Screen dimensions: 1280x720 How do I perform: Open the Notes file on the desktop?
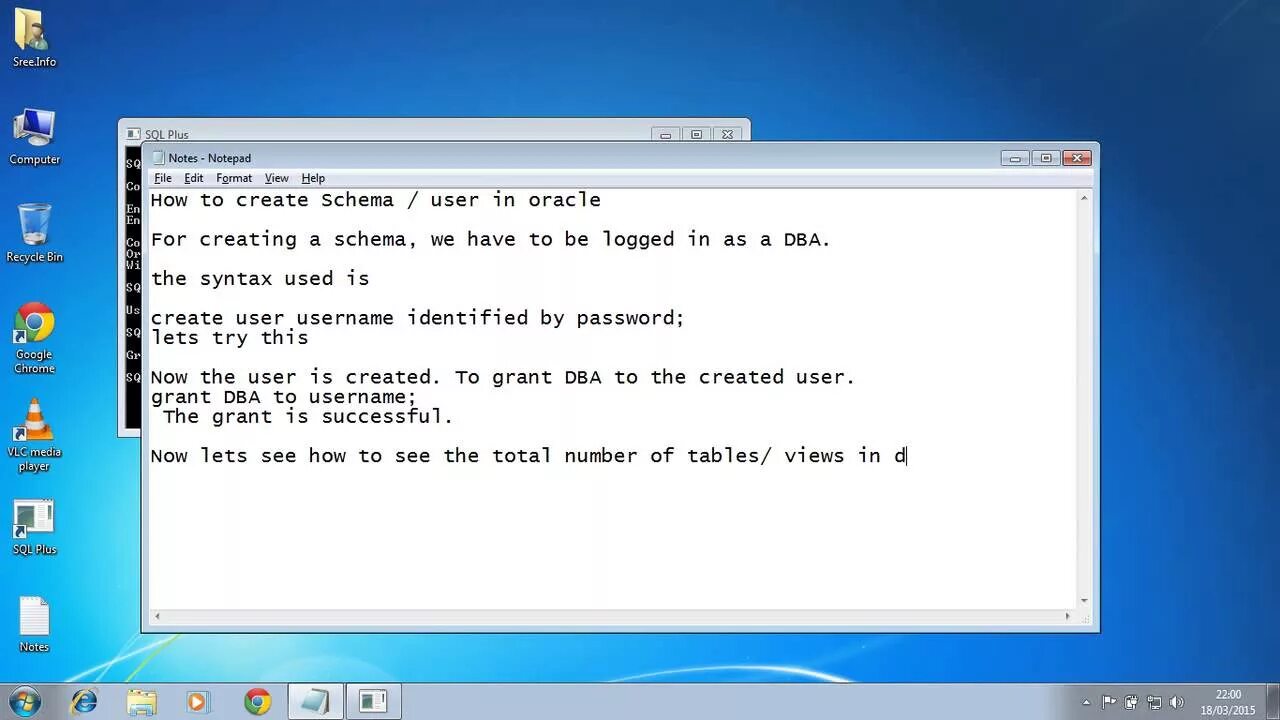pyautogui.click(x=34, y=625)
